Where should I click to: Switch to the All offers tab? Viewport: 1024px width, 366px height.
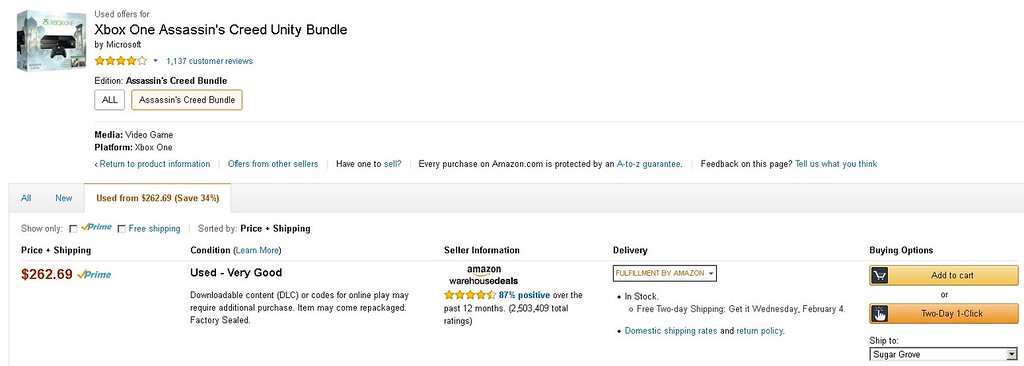[x=26, y=198]
